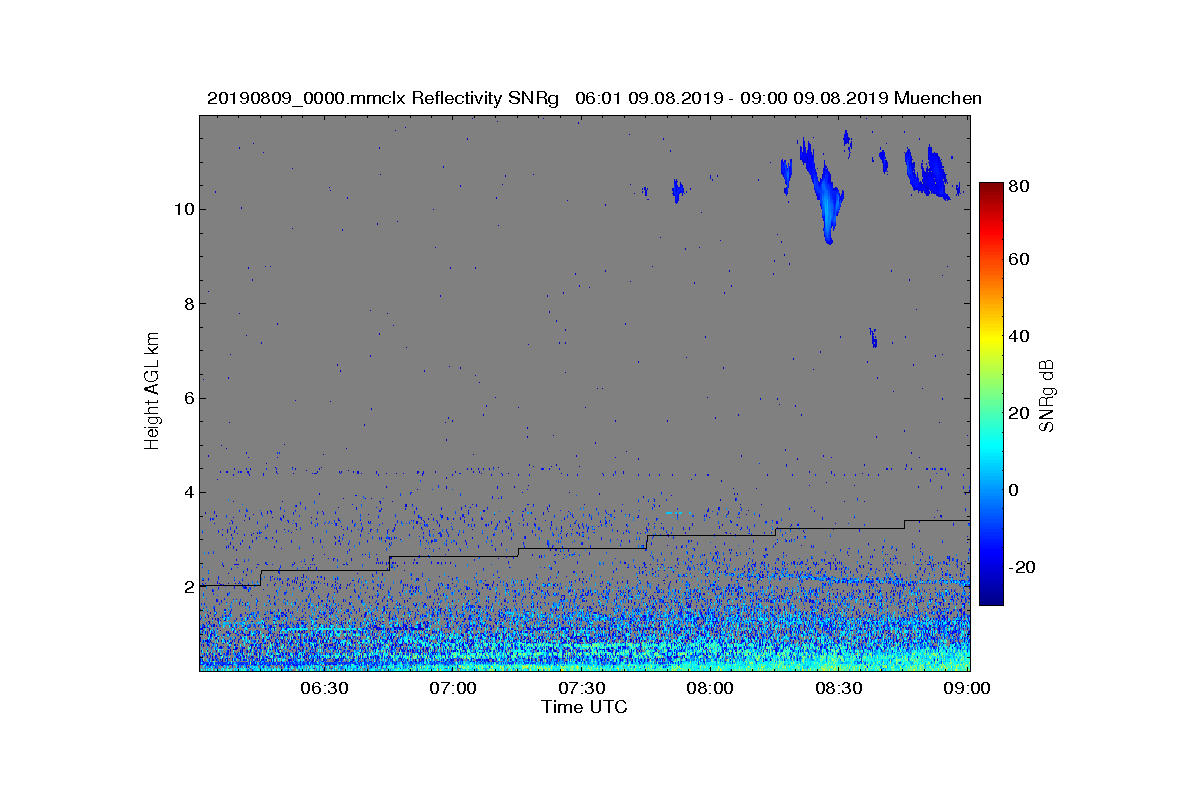Click the height tick label 10
The image size is (1200, 800).
[183, 209]
